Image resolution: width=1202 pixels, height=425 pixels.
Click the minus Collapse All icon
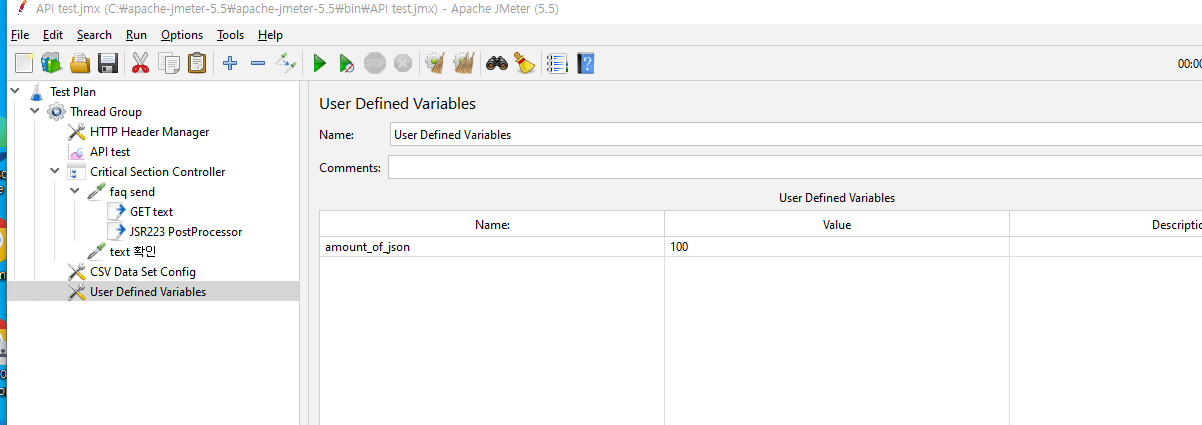[258, 64]
